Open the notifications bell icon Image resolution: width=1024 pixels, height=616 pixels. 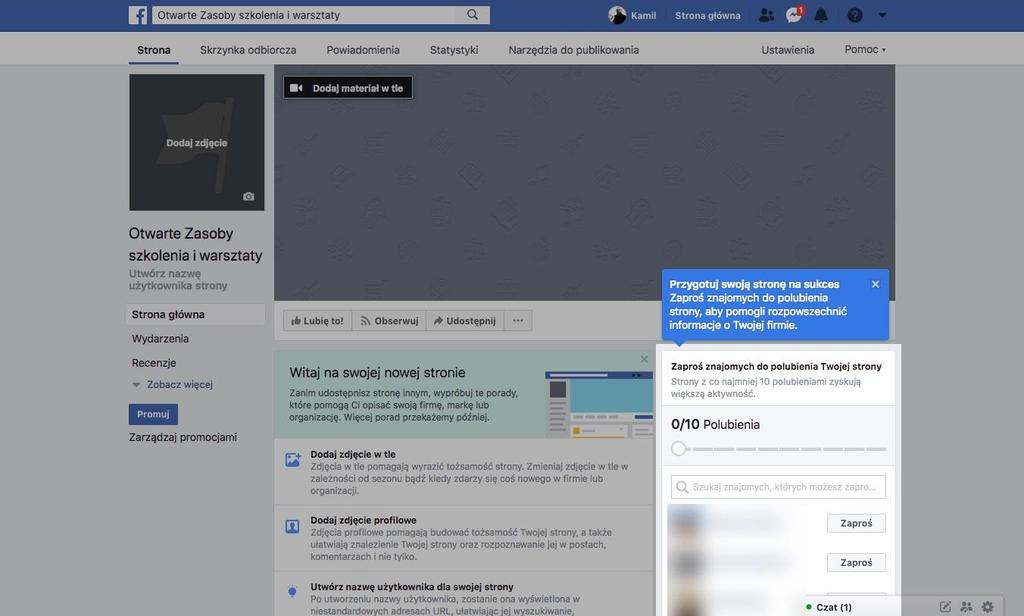[x=821, y=15]
